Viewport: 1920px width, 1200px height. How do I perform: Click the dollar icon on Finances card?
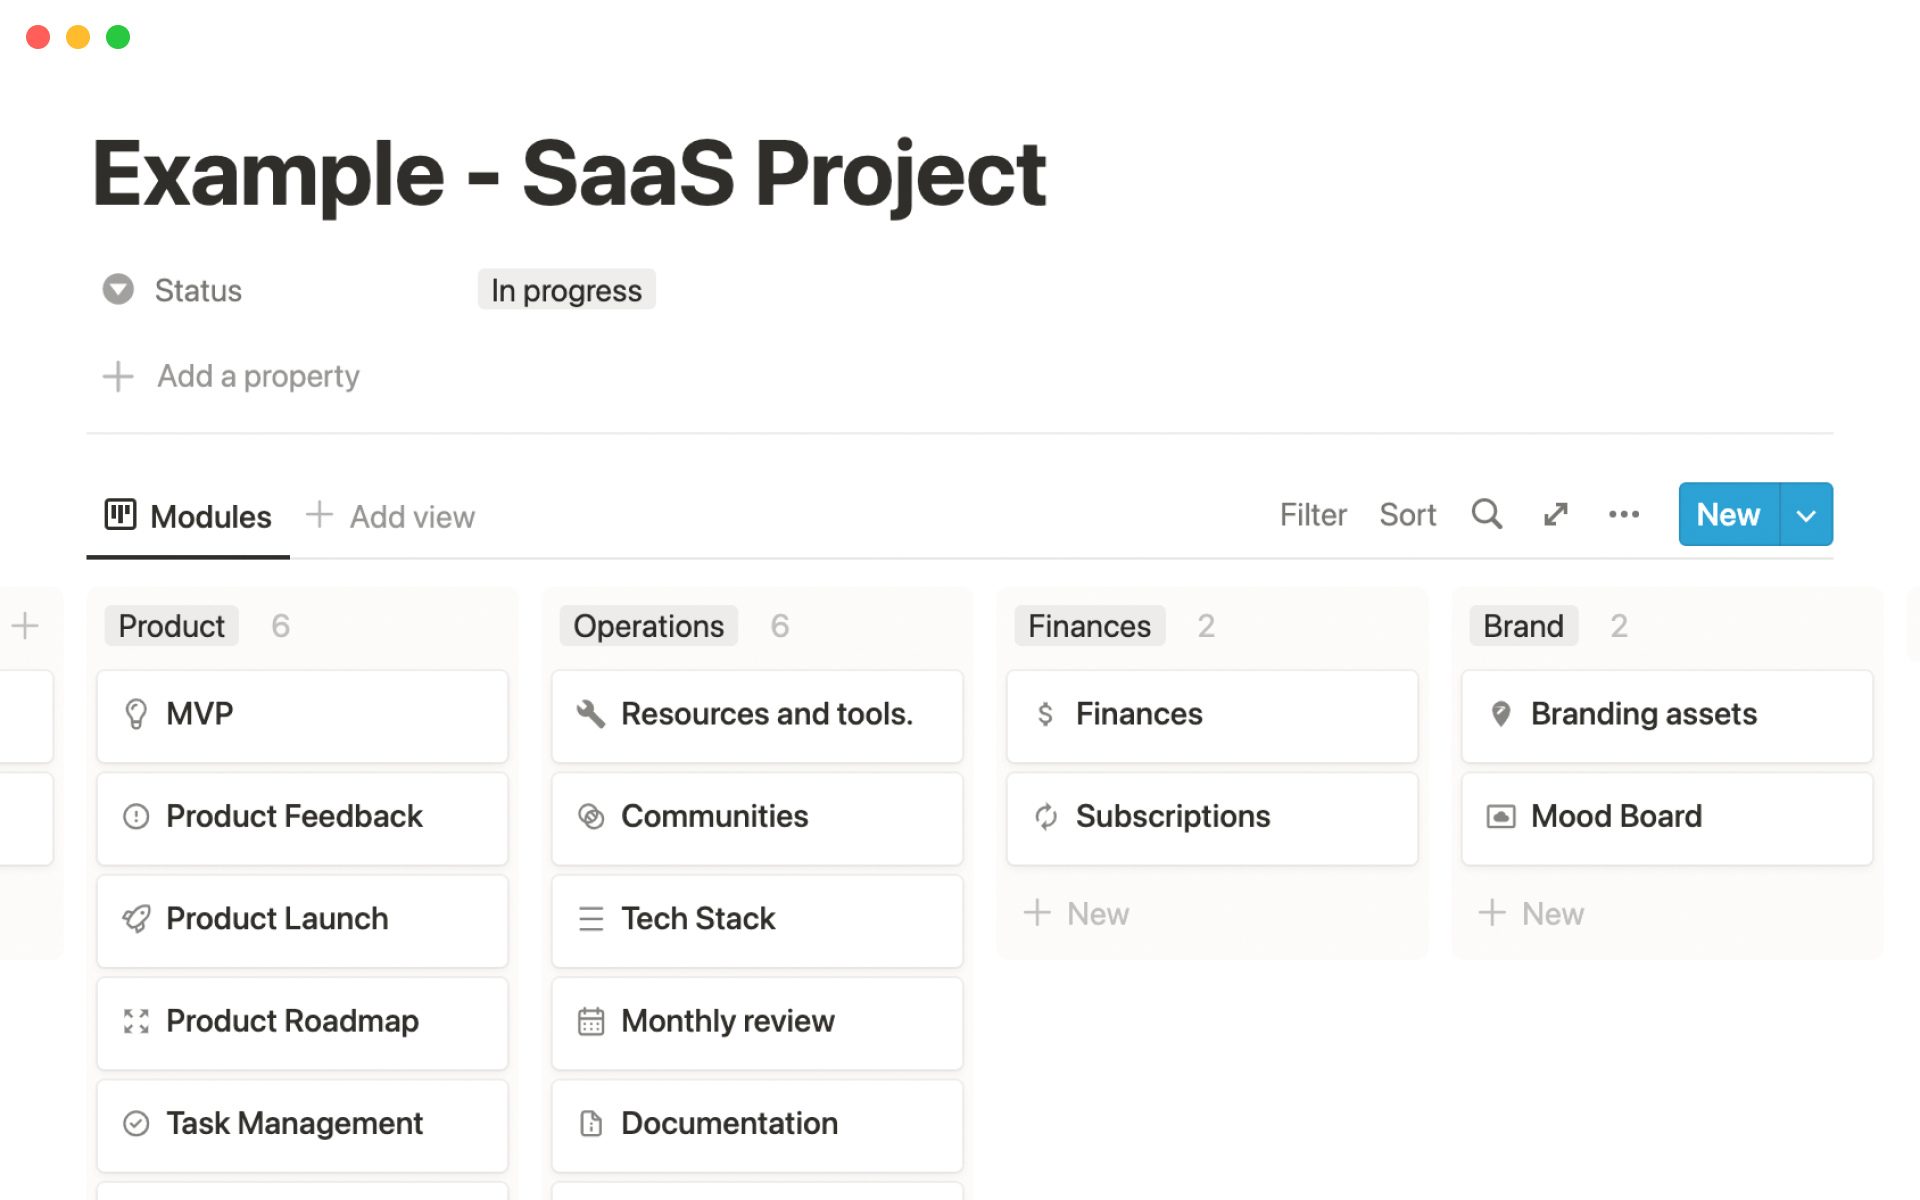pyautogui.click(x=1045, y=714)
